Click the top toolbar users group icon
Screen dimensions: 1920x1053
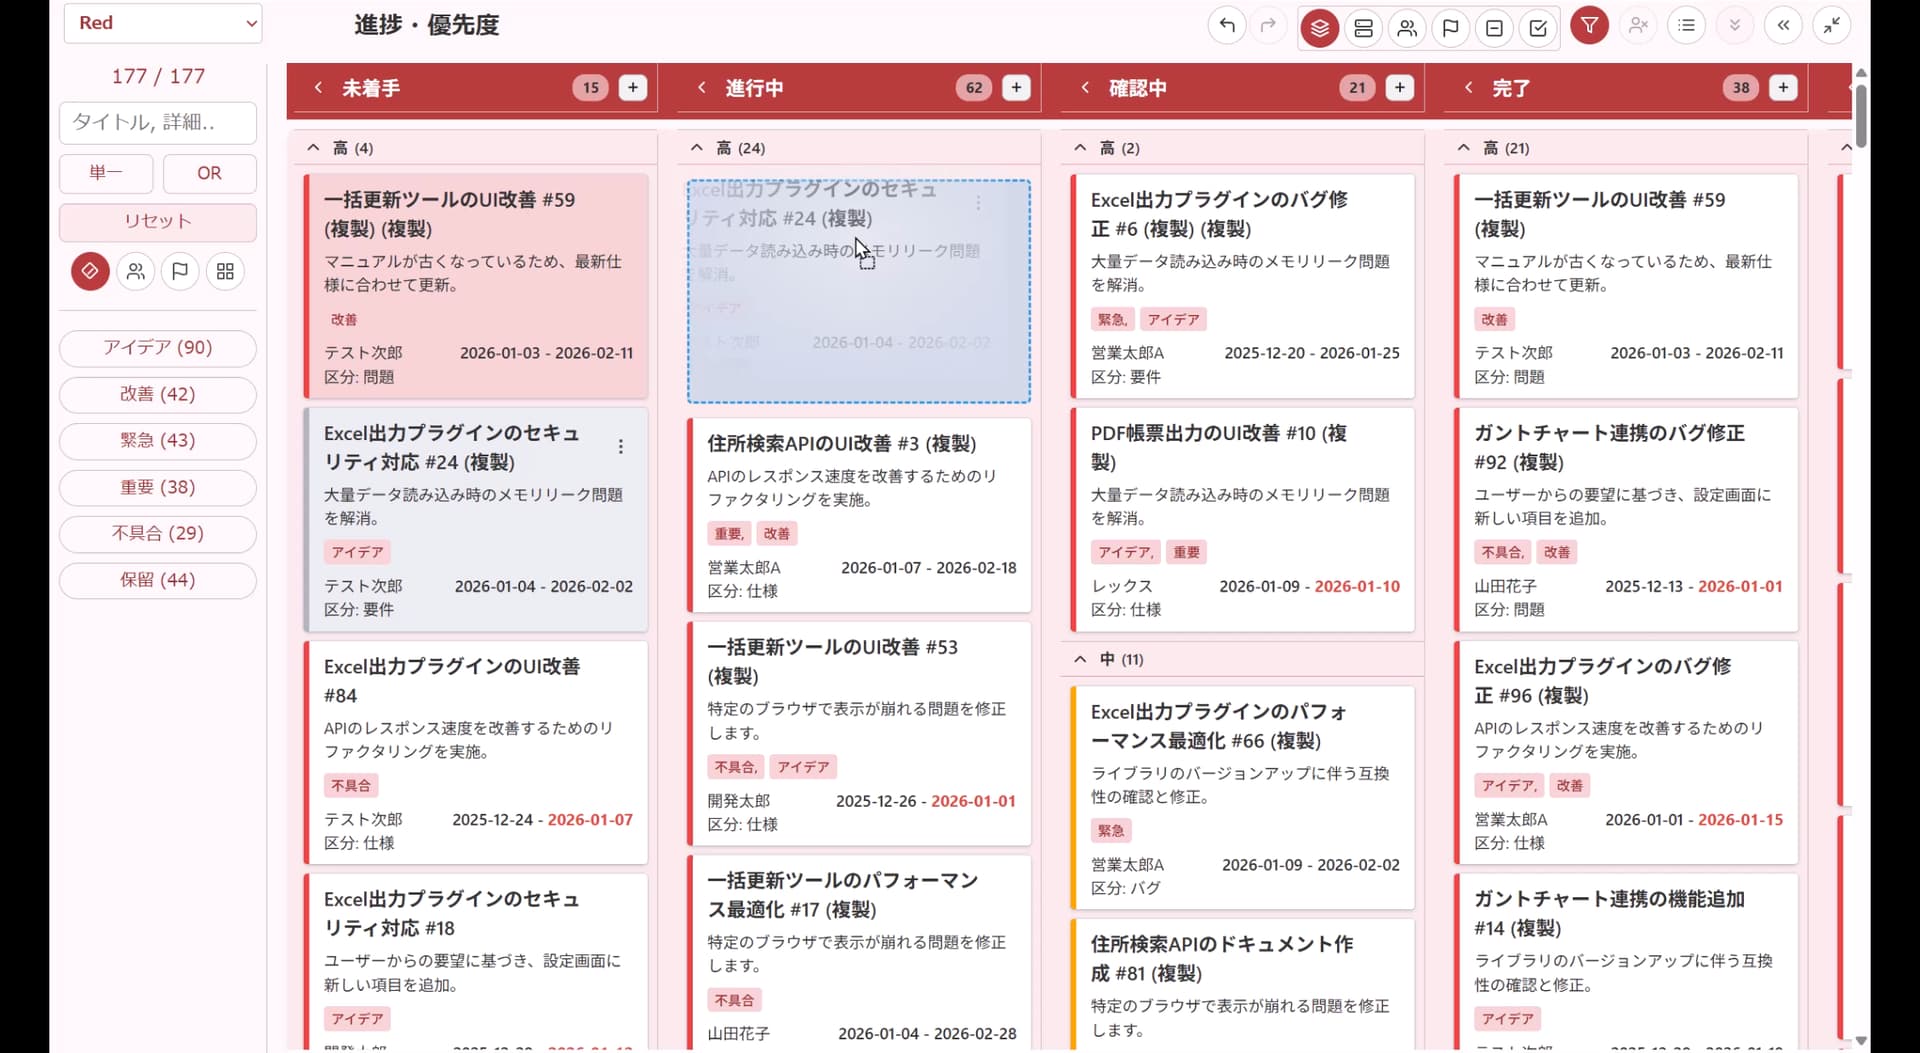click(1407, 28)
